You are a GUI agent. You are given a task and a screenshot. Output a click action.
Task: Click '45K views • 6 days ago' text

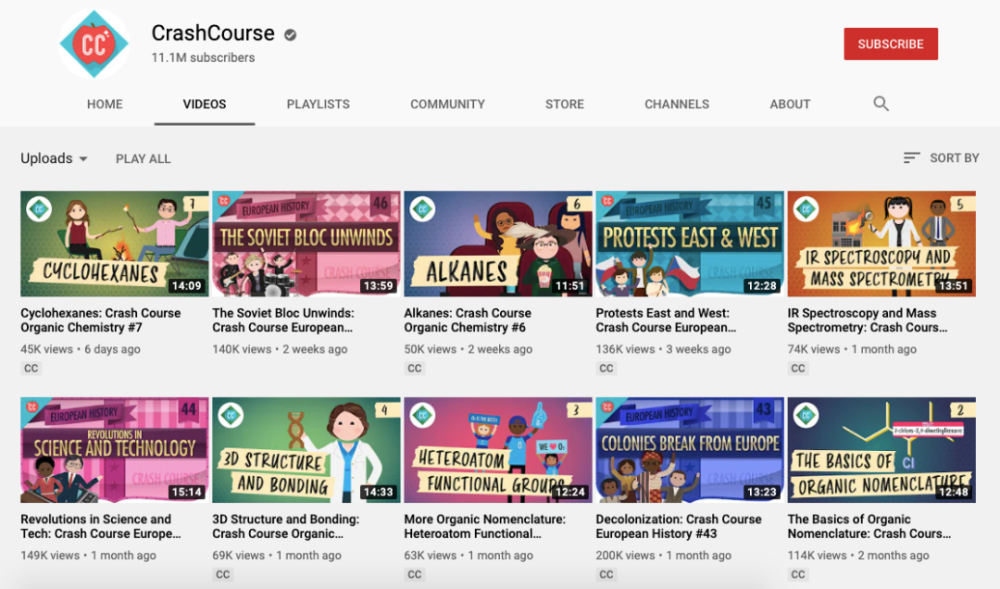pos(80,349)
